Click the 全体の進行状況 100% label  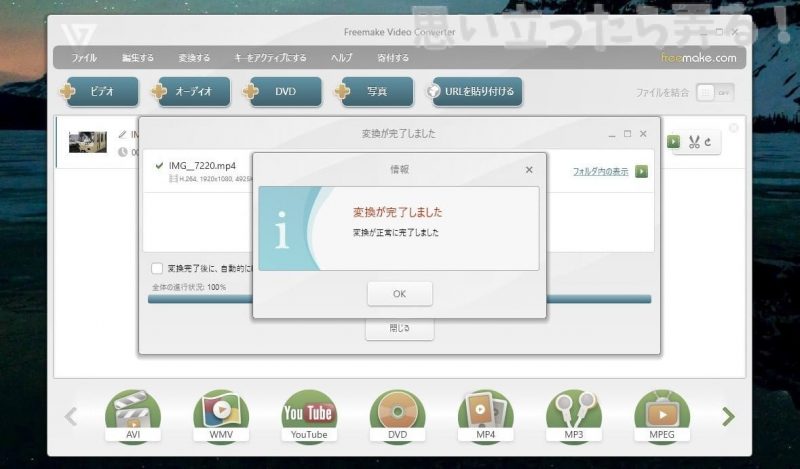189,287
